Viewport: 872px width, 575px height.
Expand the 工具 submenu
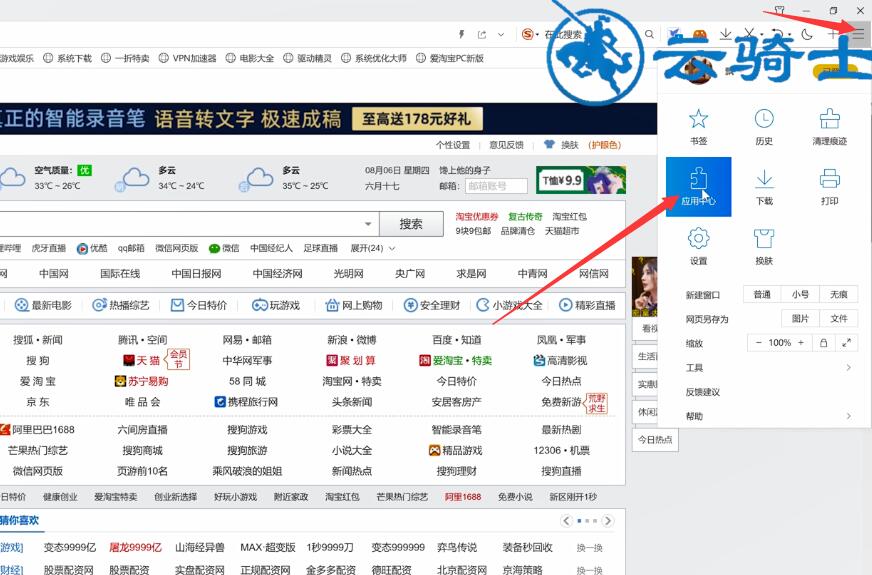(x=768, y=368)
